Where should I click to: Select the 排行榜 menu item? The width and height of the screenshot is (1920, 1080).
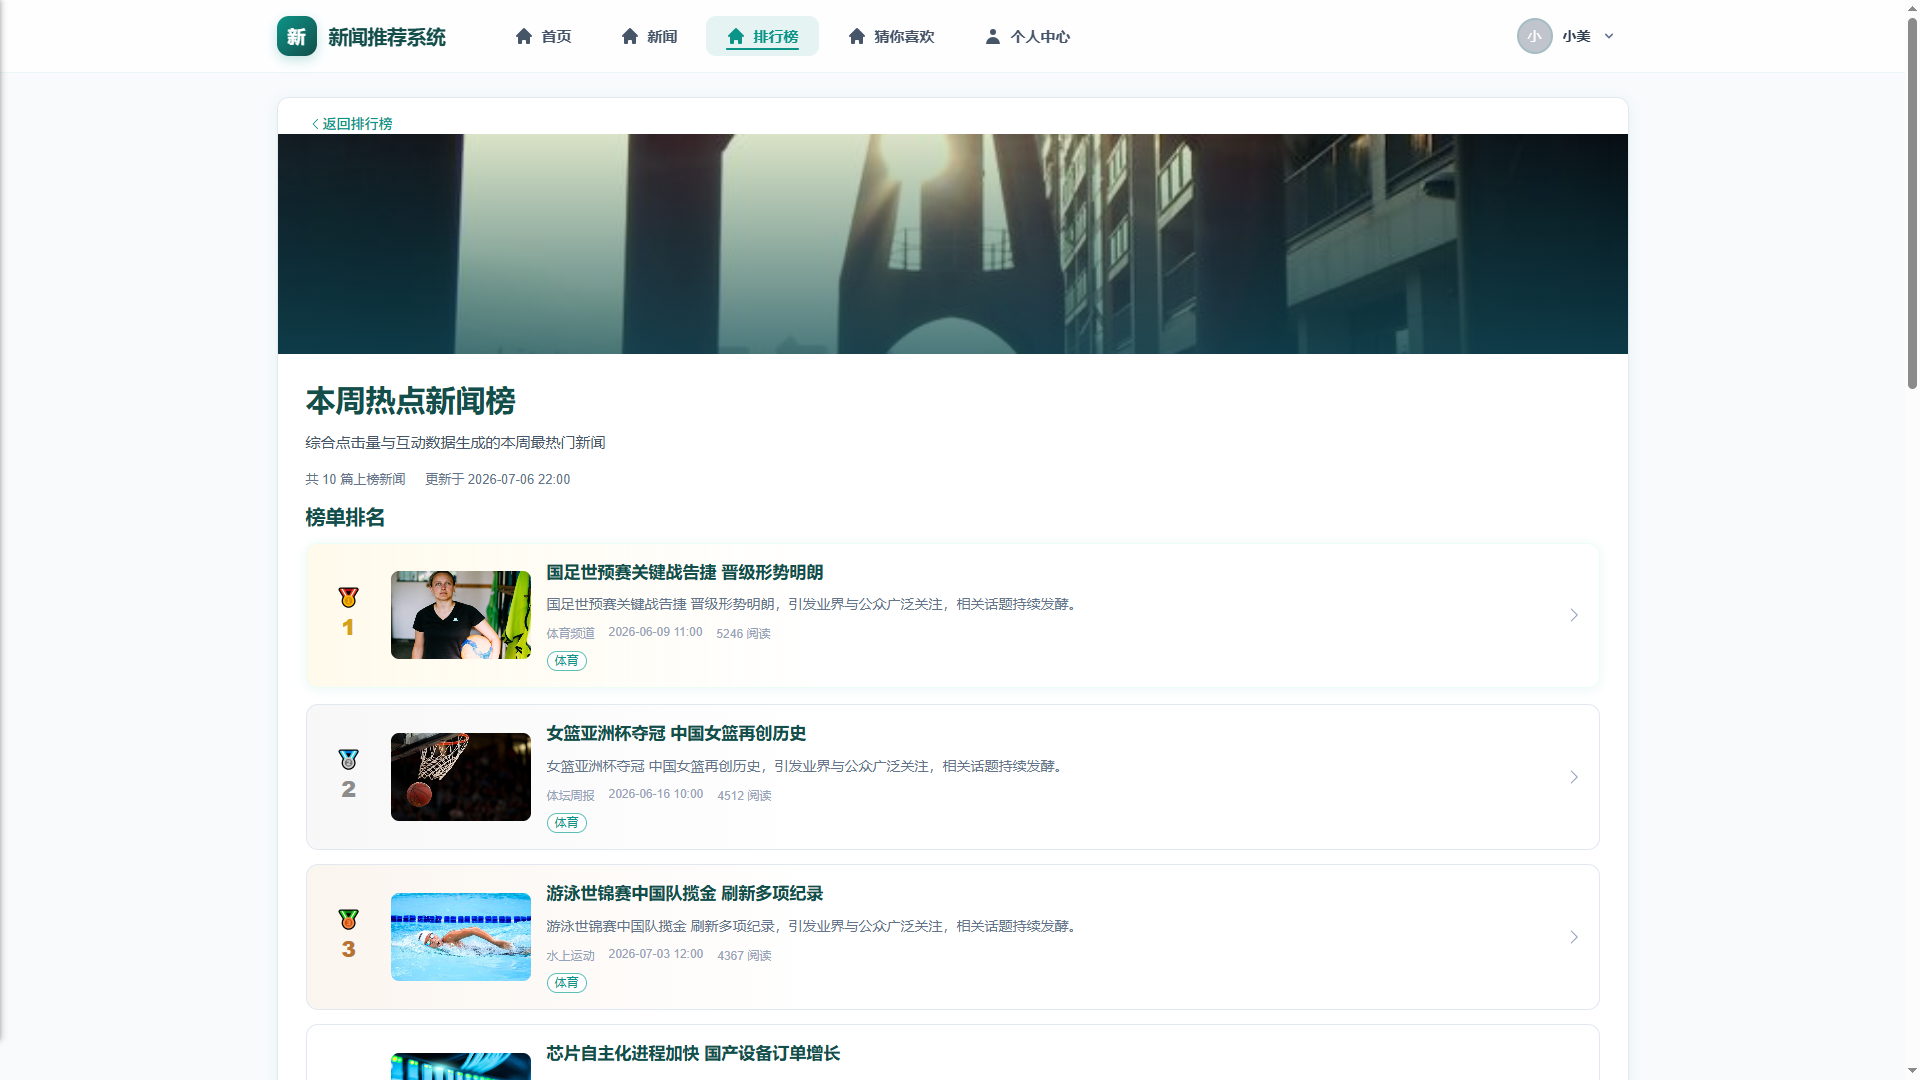point(762,36)
